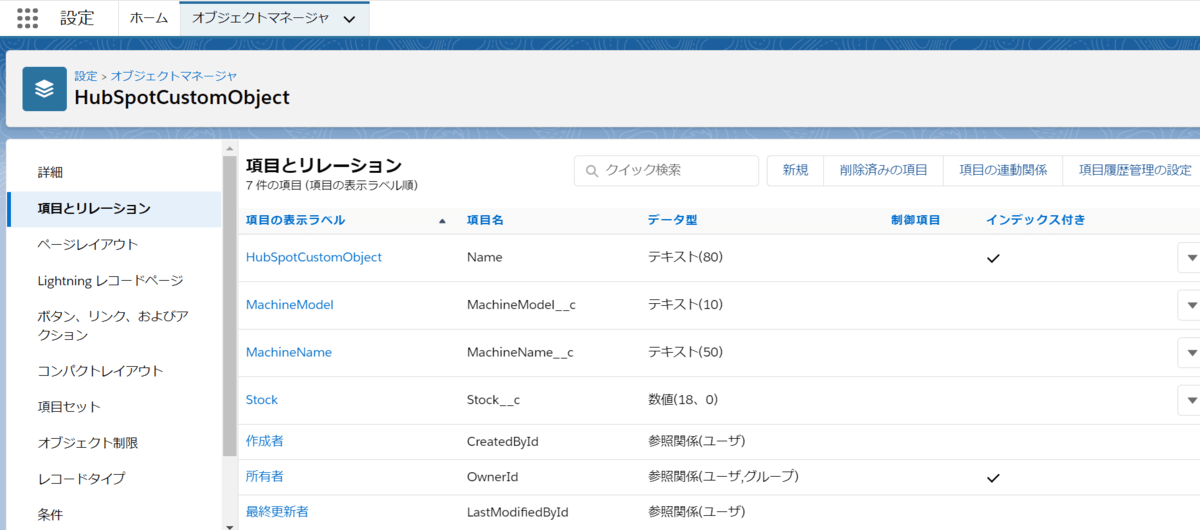Click the LastModifiedById field name cell
Viewport: 1200px width, 530px height.
(x=517, y=512)
